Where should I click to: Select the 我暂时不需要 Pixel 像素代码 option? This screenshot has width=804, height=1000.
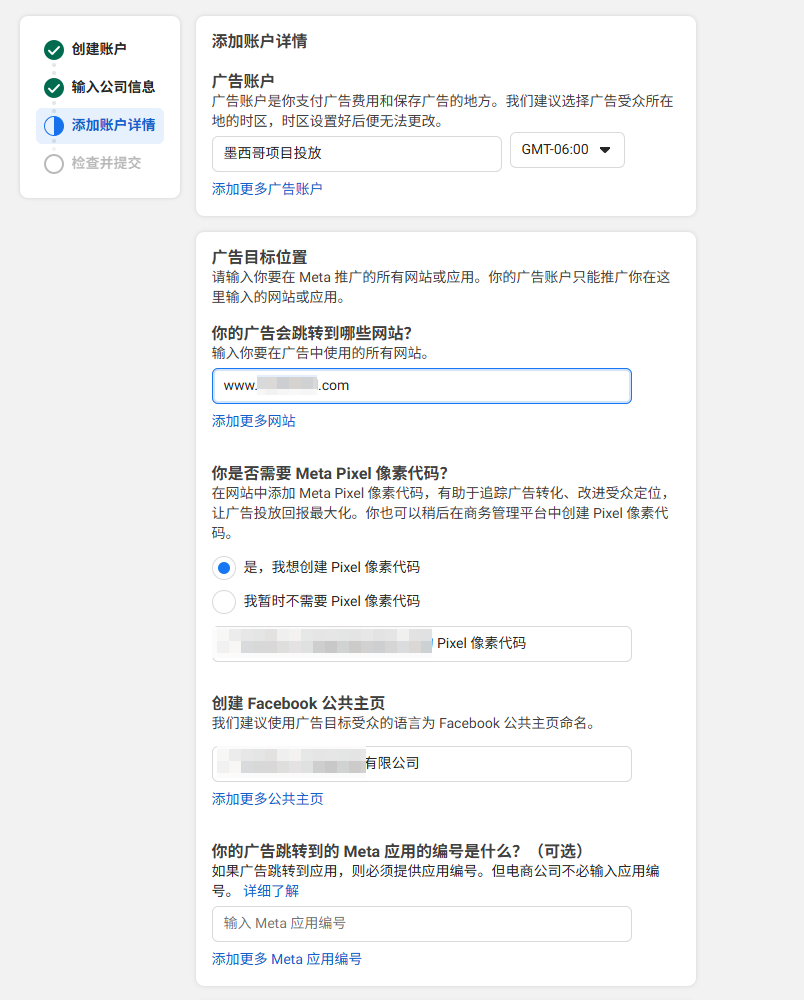[x=224, y=602]
